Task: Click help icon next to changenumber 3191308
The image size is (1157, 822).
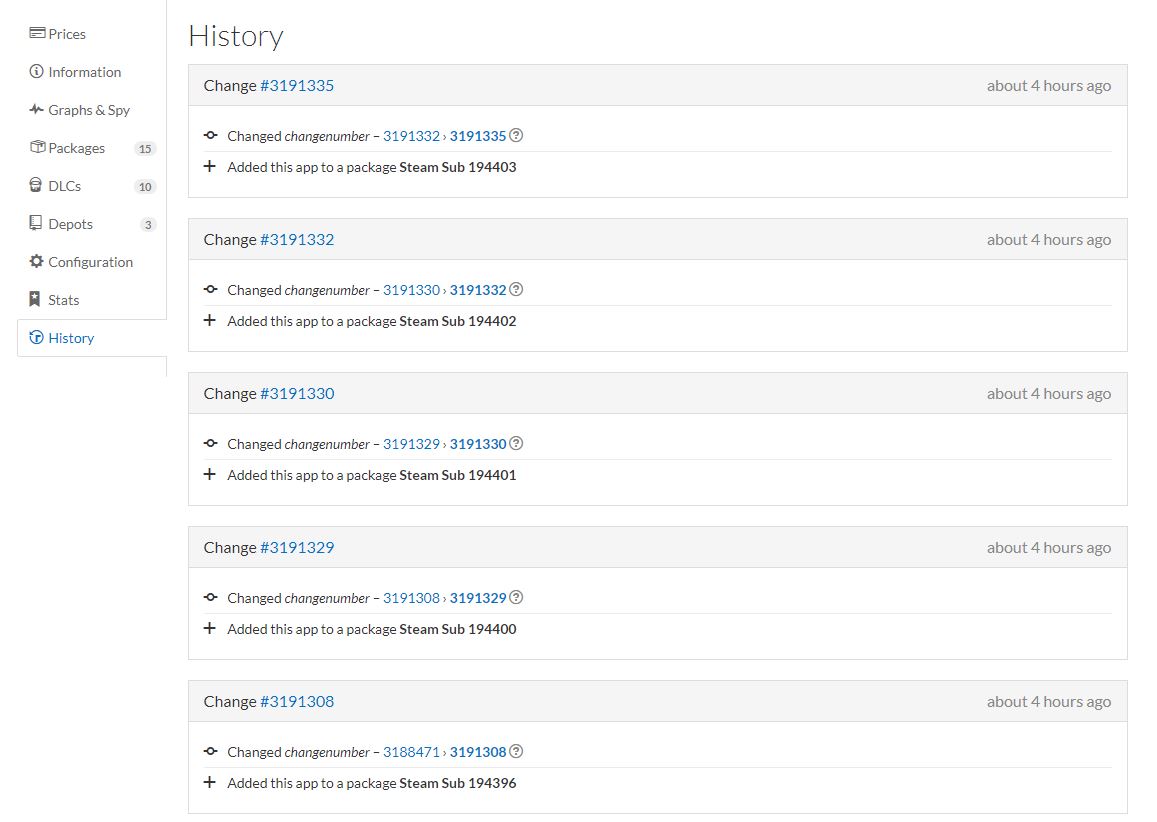Action: pos(517,752)
